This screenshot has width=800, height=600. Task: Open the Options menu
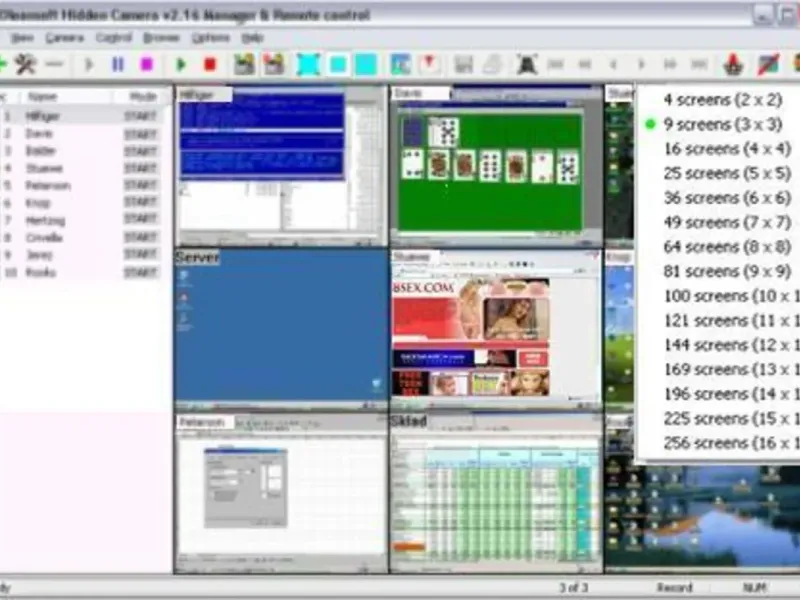tap(211, 38)
